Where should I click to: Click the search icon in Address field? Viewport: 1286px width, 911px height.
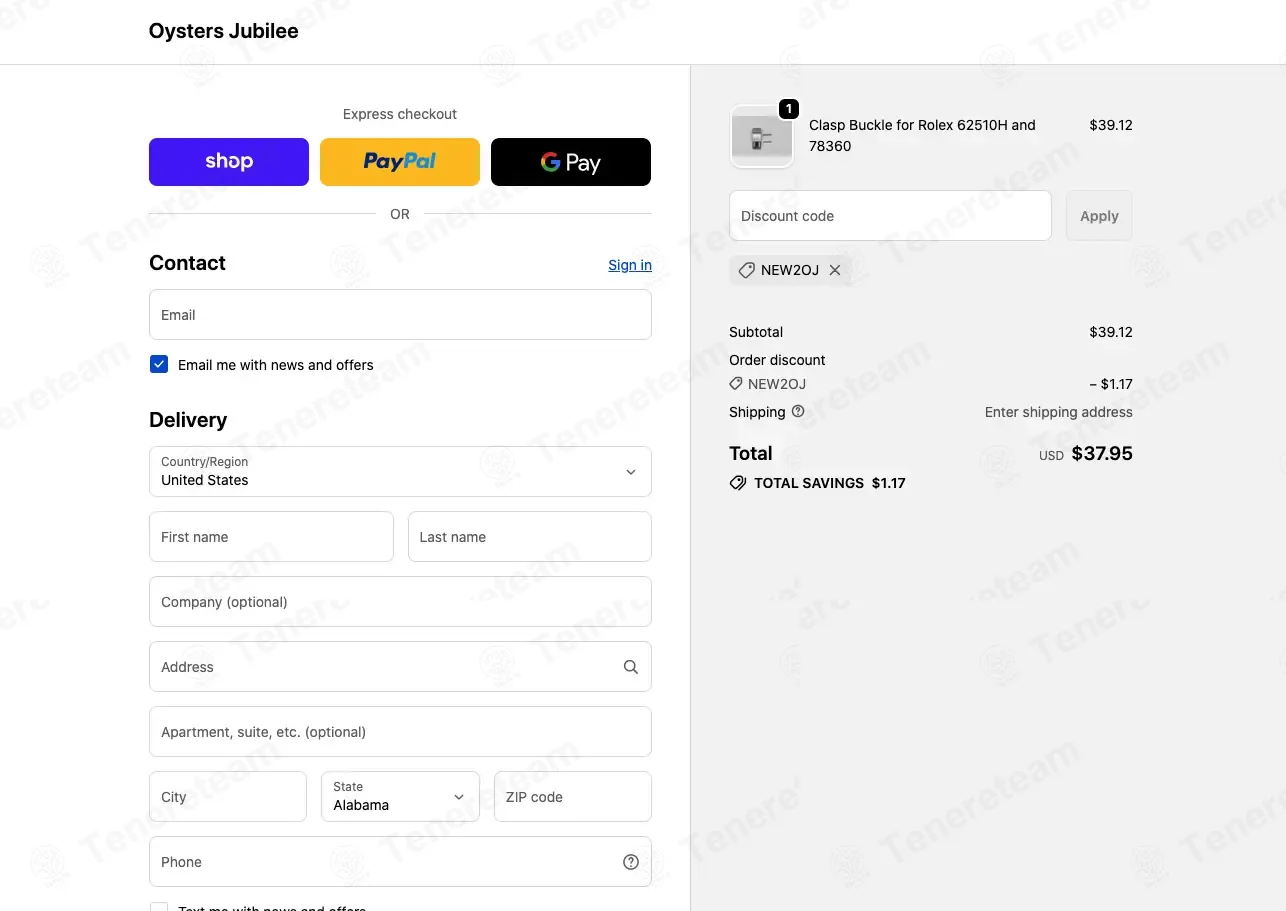(630, 667)
